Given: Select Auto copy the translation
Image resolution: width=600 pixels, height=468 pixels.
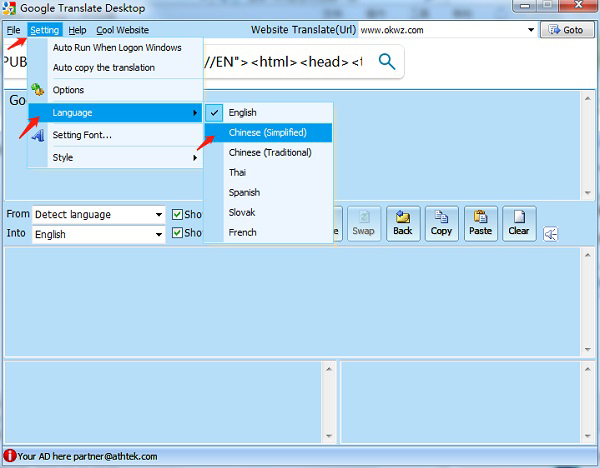Looking at the screenshot, I should click(x=116, y=67).
